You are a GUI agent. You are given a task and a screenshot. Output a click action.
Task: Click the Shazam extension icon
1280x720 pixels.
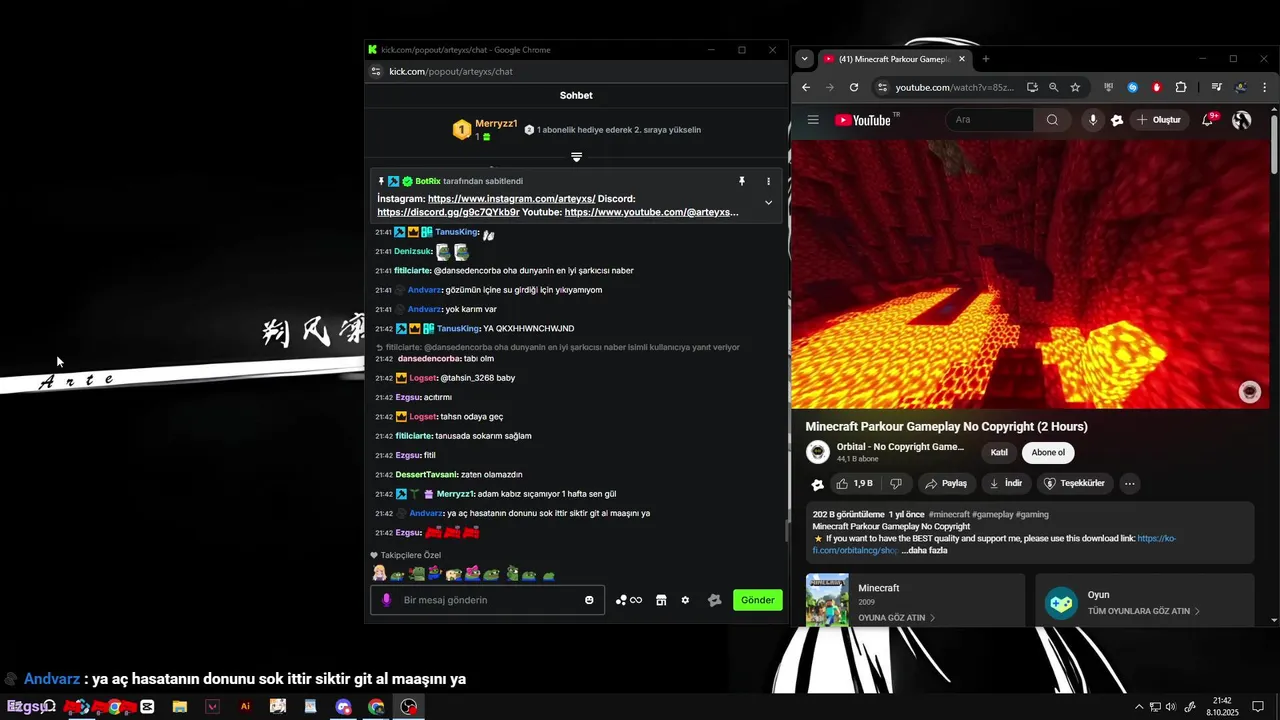[x=1133, y=87]
